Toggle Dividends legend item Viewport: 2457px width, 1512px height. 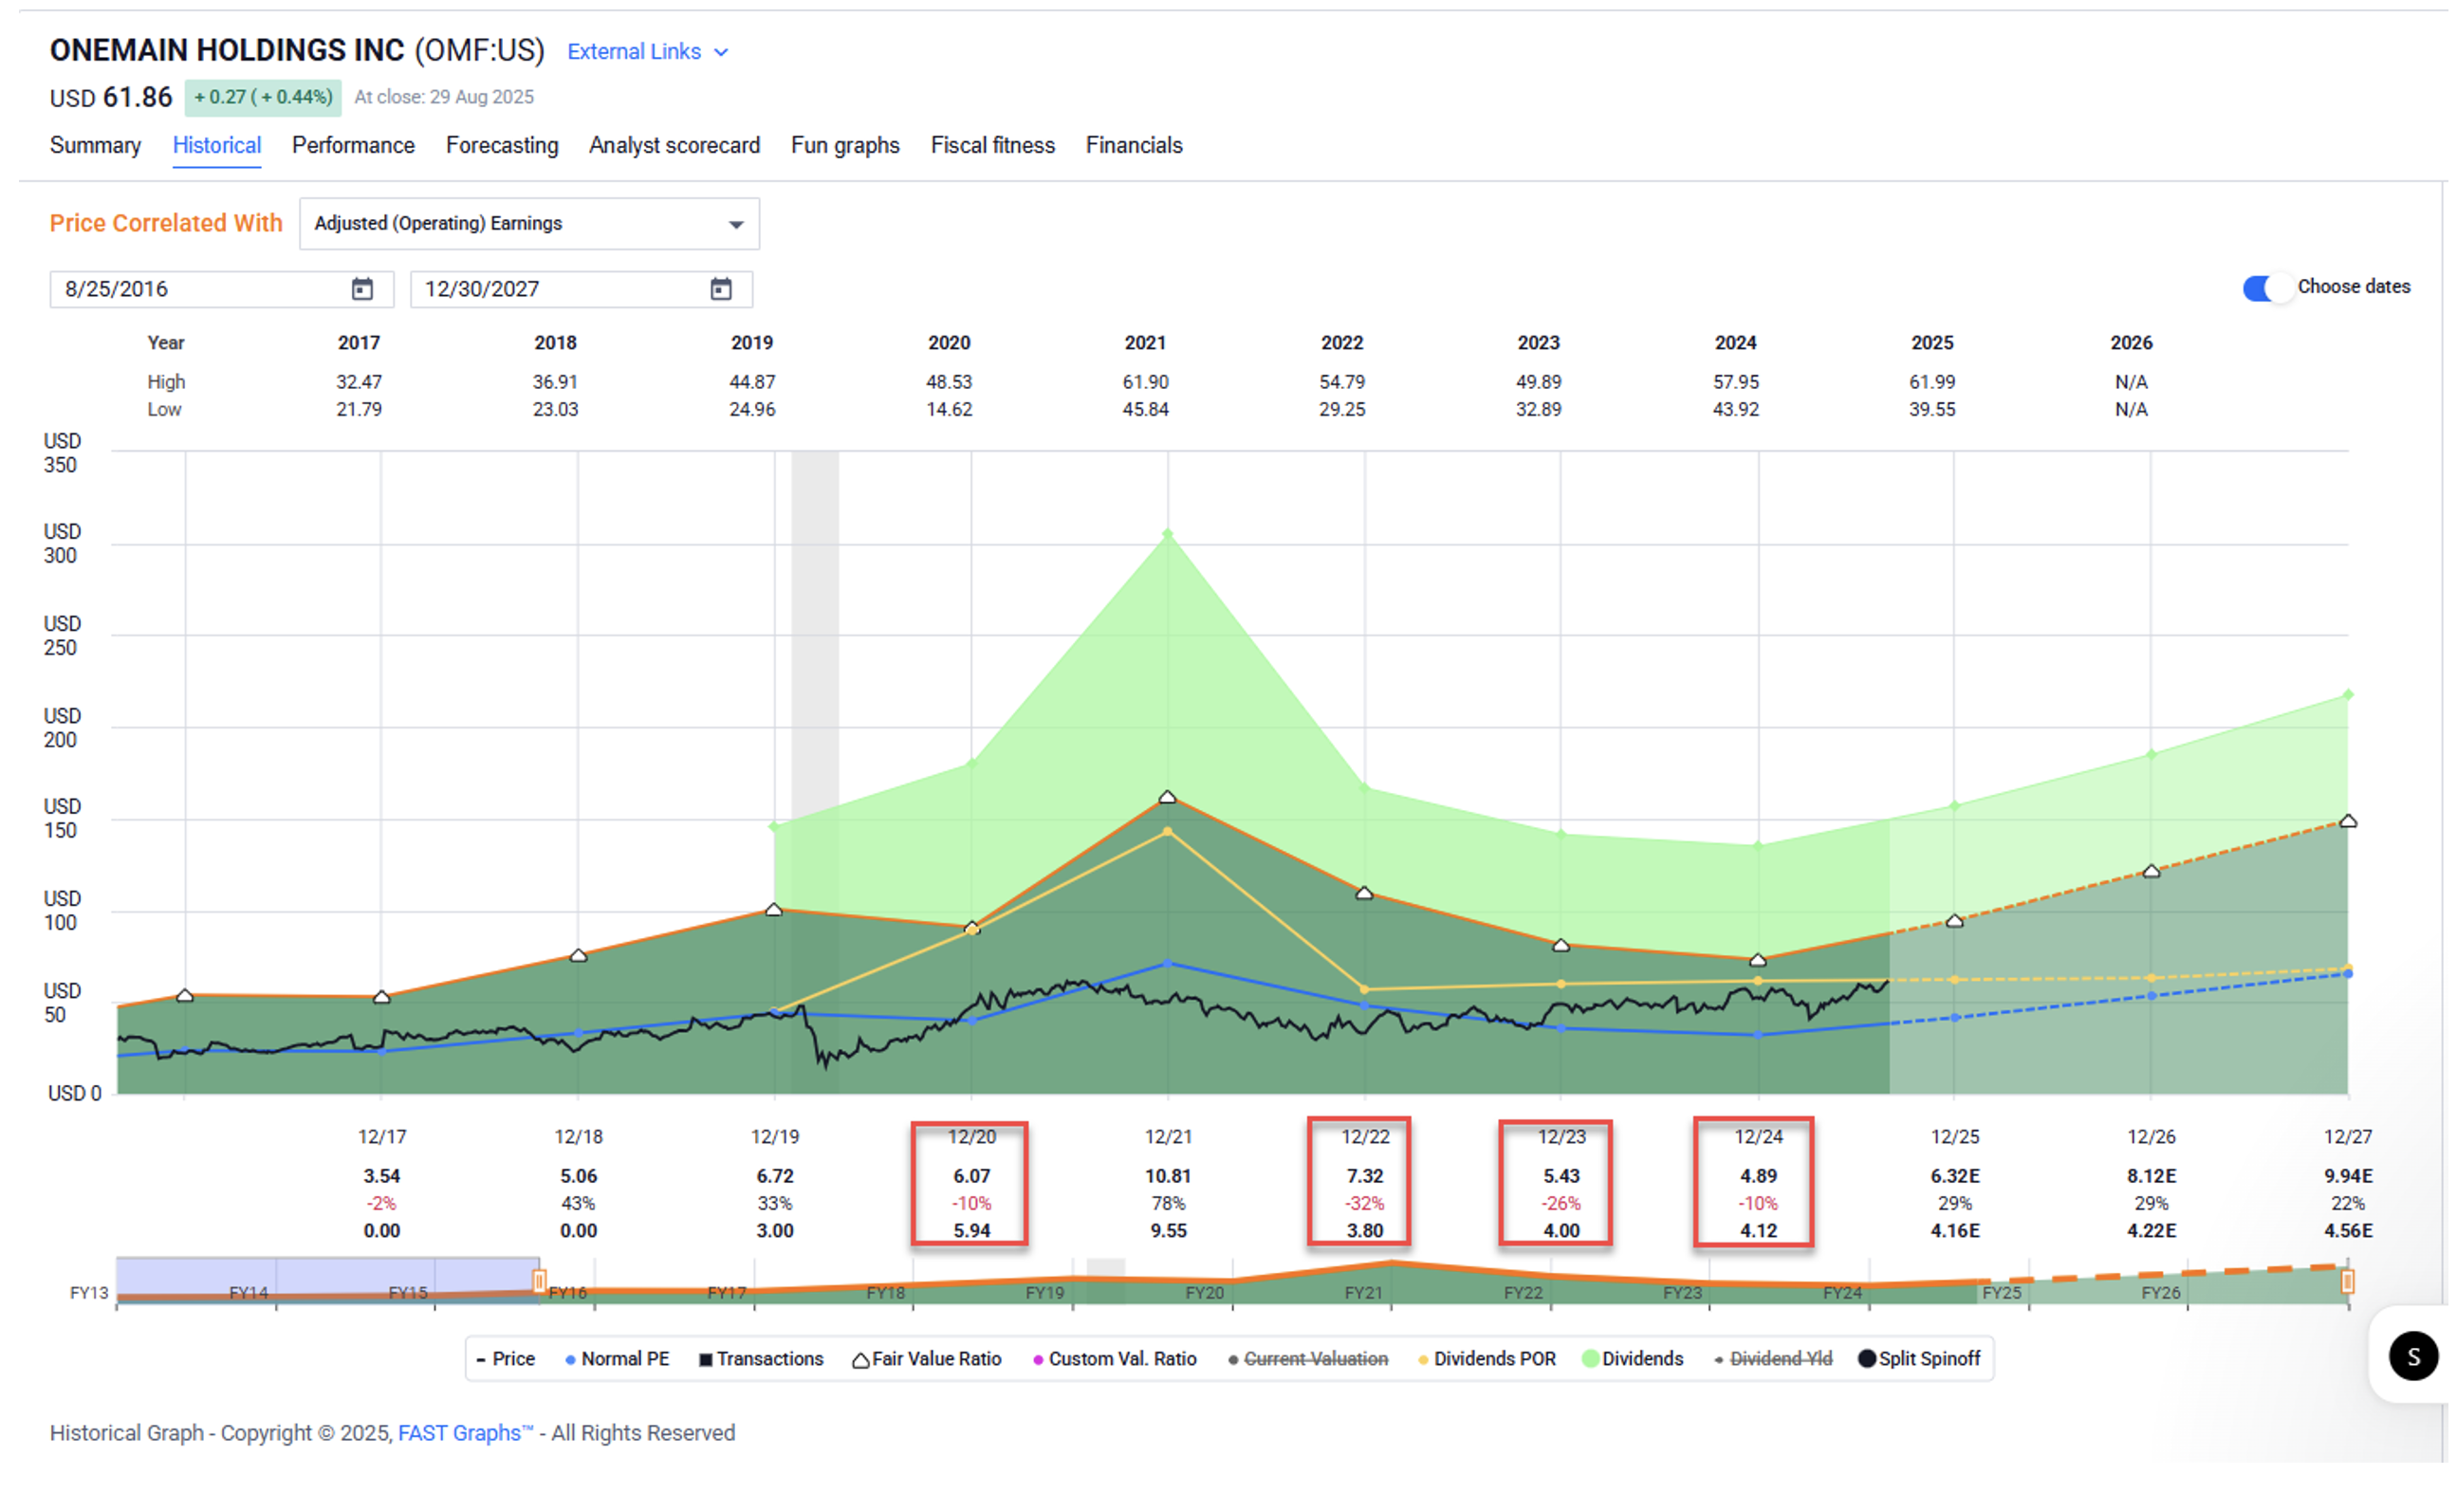tap(1633, 1358)
